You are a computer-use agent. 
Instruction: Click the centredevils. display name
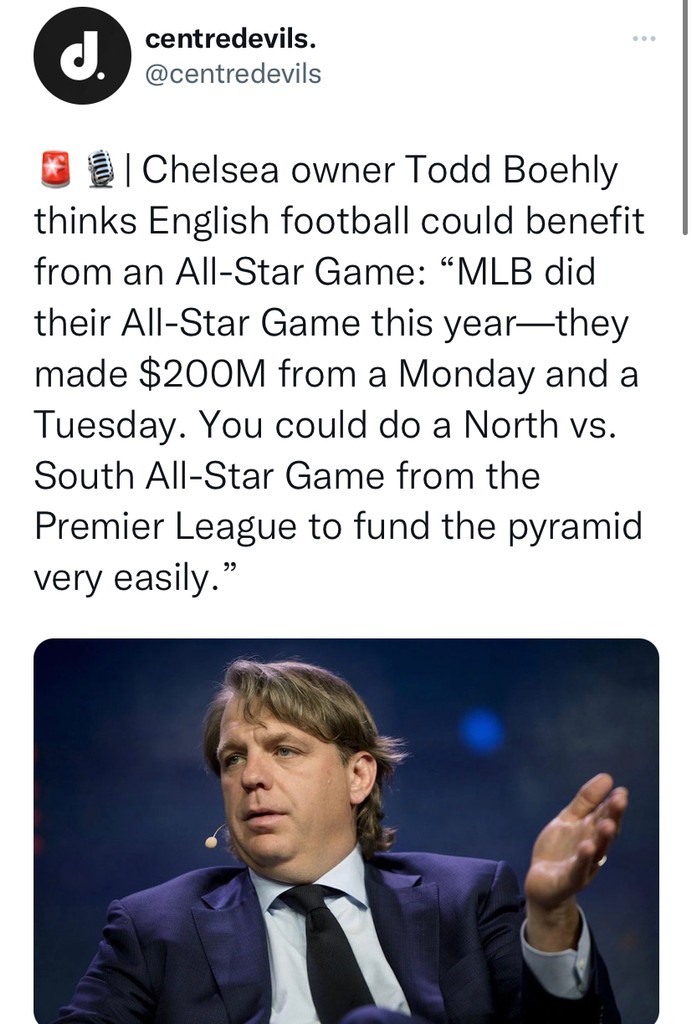230,39
